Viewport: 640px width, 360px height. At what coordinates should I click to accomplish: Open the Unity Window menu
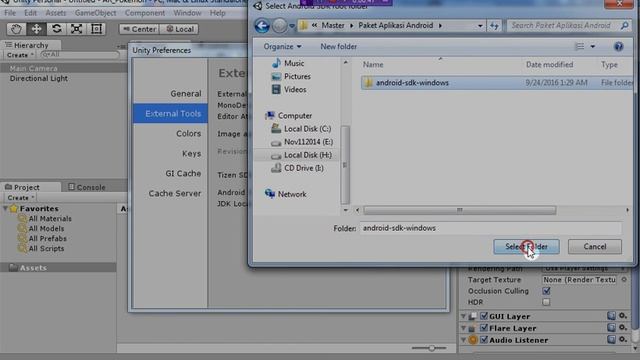point(187,13)
